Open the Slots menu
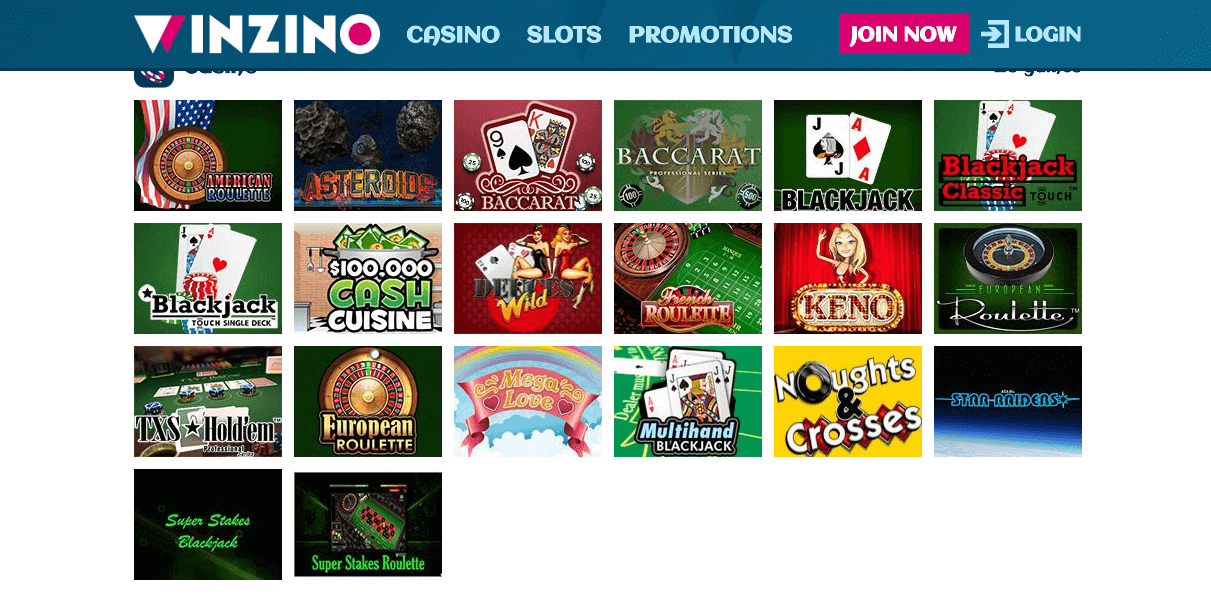 click(x=564, y=35)
